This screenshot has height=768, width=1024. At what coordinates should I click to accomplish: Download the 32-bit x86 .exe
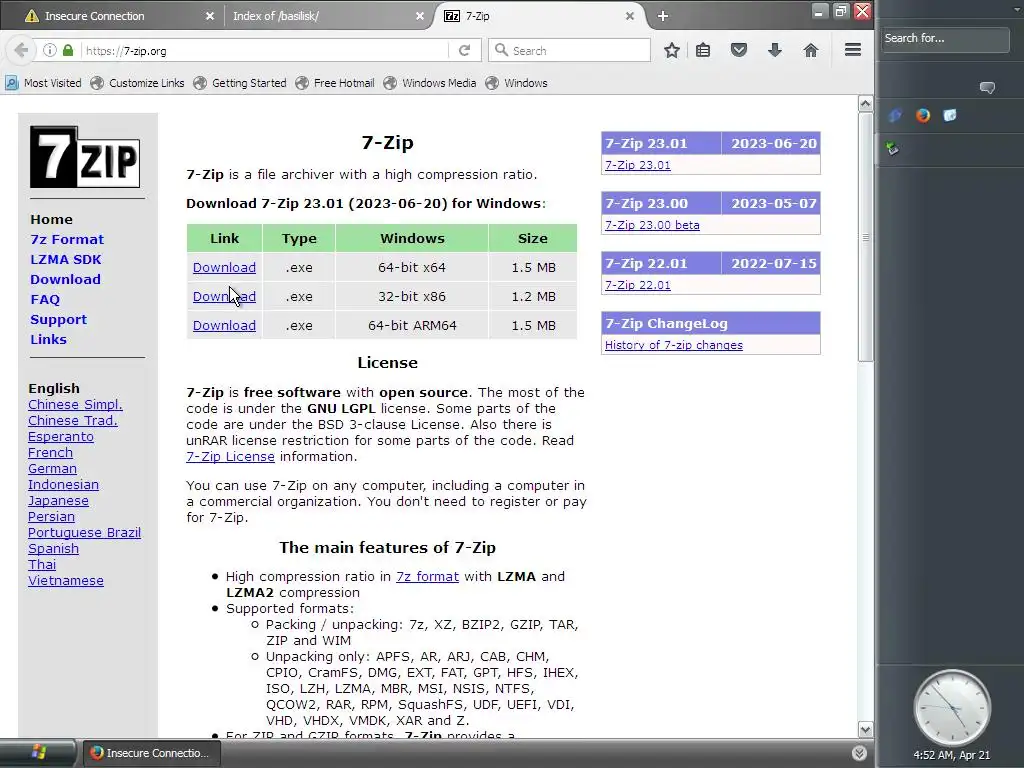224,296
